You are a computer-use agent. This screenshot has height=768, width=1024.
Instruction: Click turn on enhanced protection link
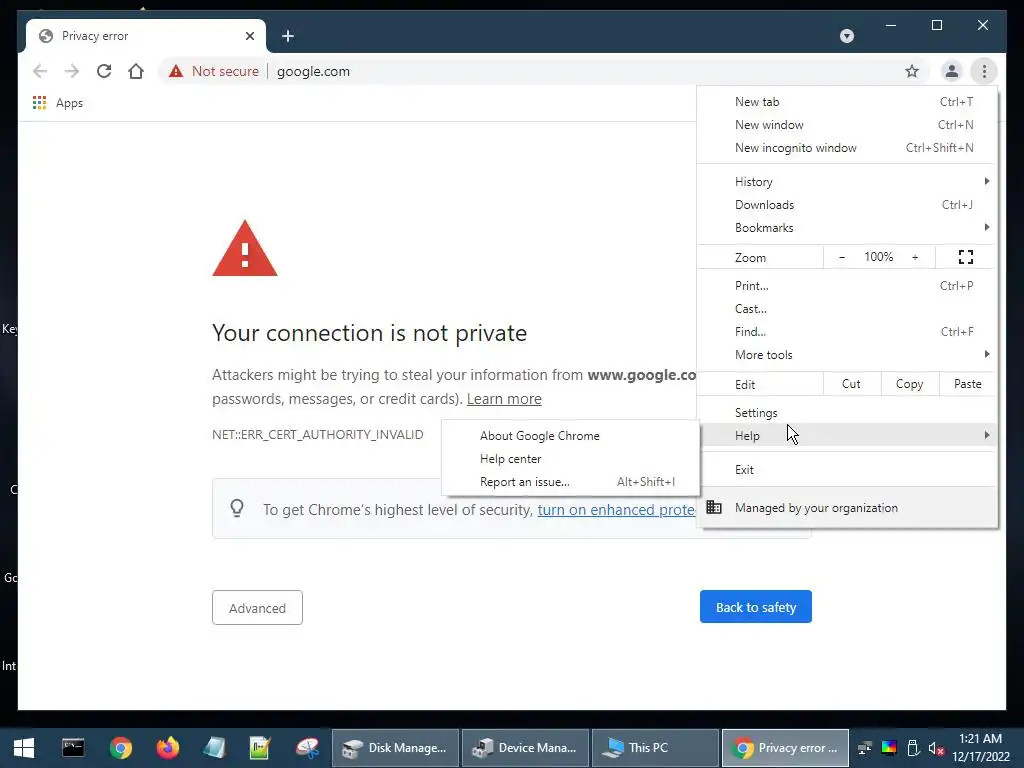pyautogui.click(x=616, y=509)
